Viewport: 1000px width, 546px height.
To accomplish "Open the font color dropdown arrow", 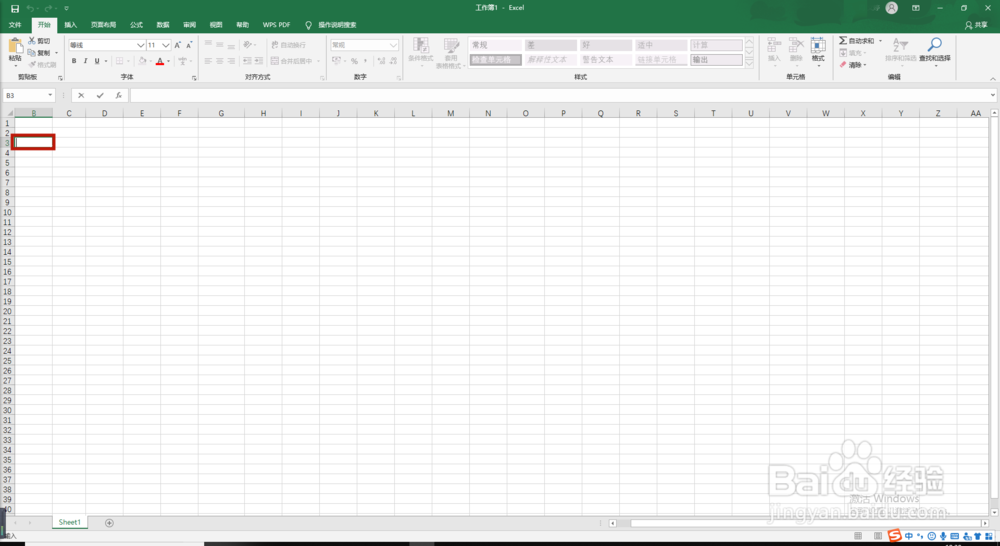I will pos(168,61).
